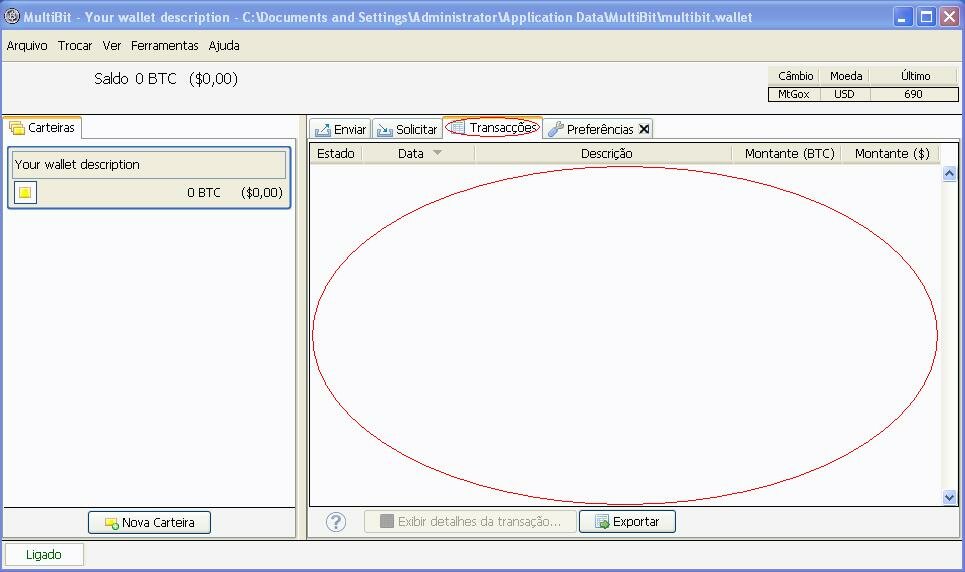Open the Trocar menu
965x572 pixels.
[x=75, y=46]
